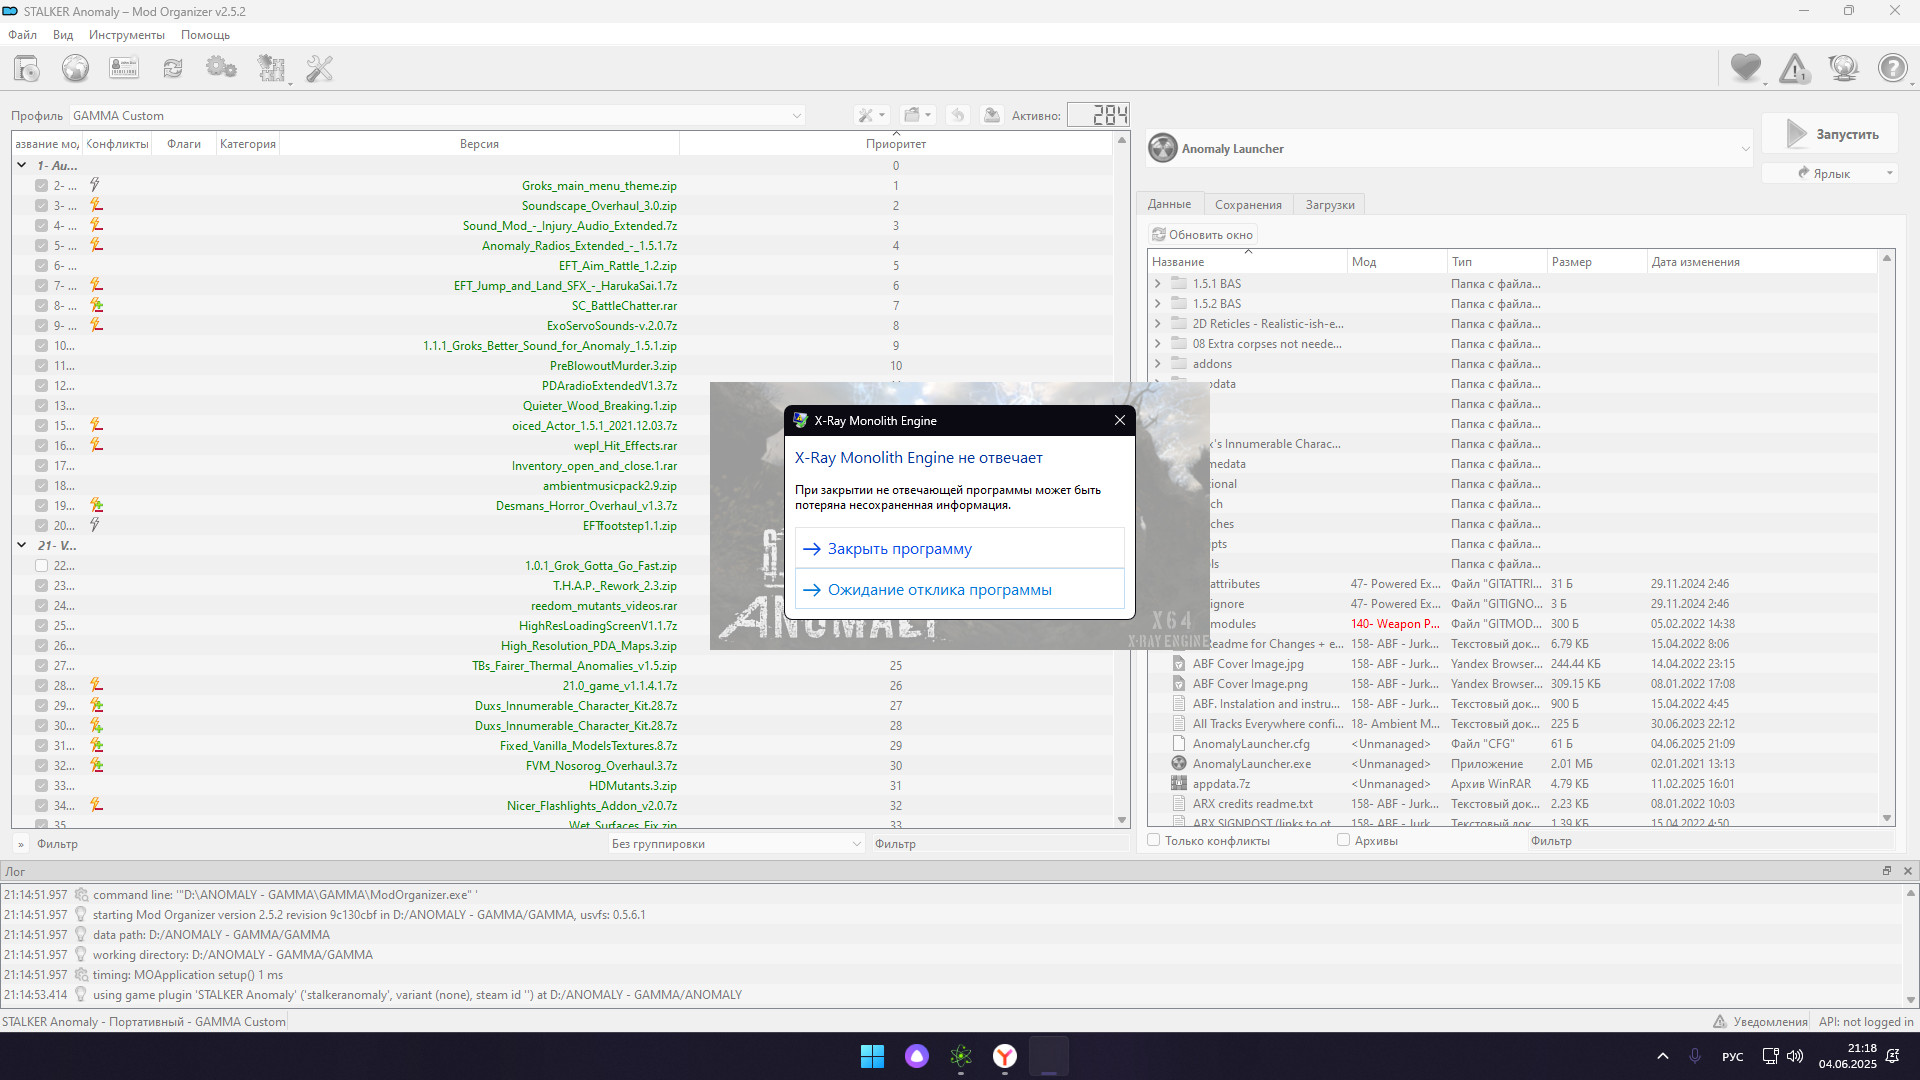Switch to the Загрузки tab
Image resolution: width=1920 pixels, height=1080 pixels.
click(1330, 204)
